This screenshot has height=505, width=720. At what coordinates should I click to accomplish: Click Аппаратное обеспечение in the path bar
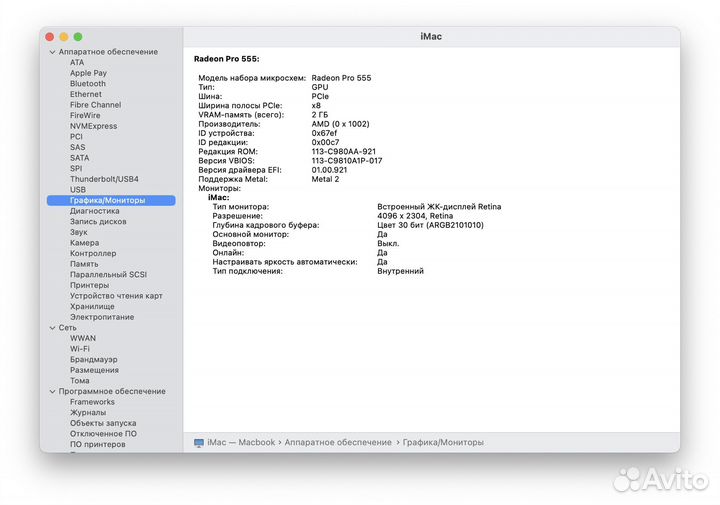[338, 442]
